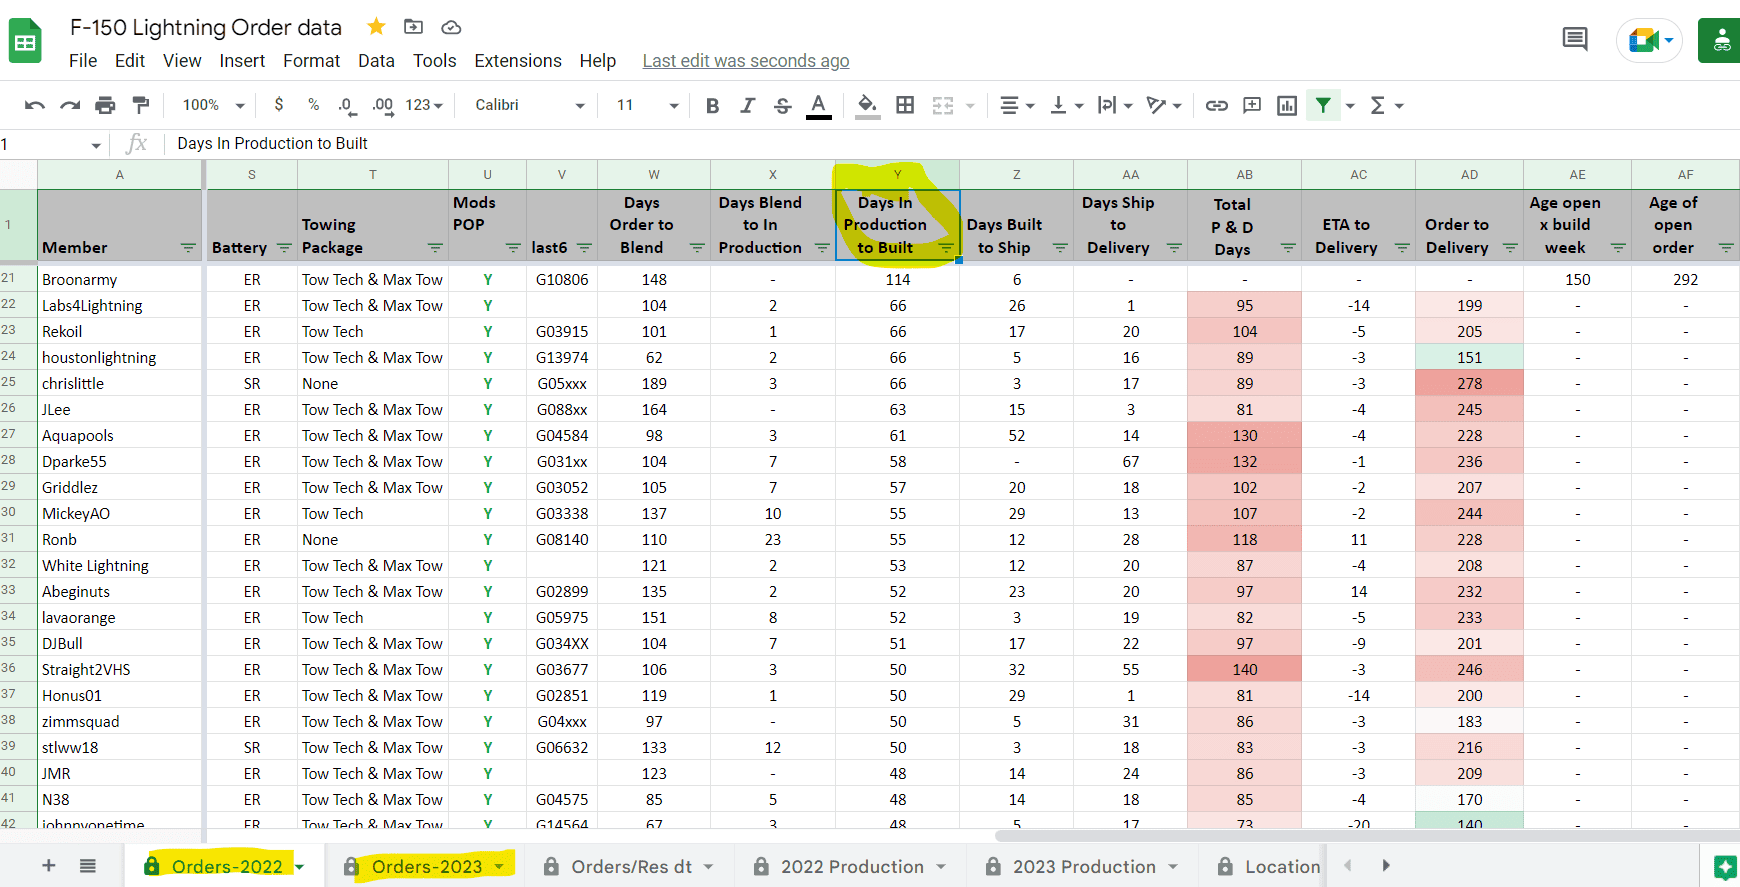The height and width of the screenshot is (887, 1740).
Task: Open filter for Member column
Action: [x=188, y=248]
